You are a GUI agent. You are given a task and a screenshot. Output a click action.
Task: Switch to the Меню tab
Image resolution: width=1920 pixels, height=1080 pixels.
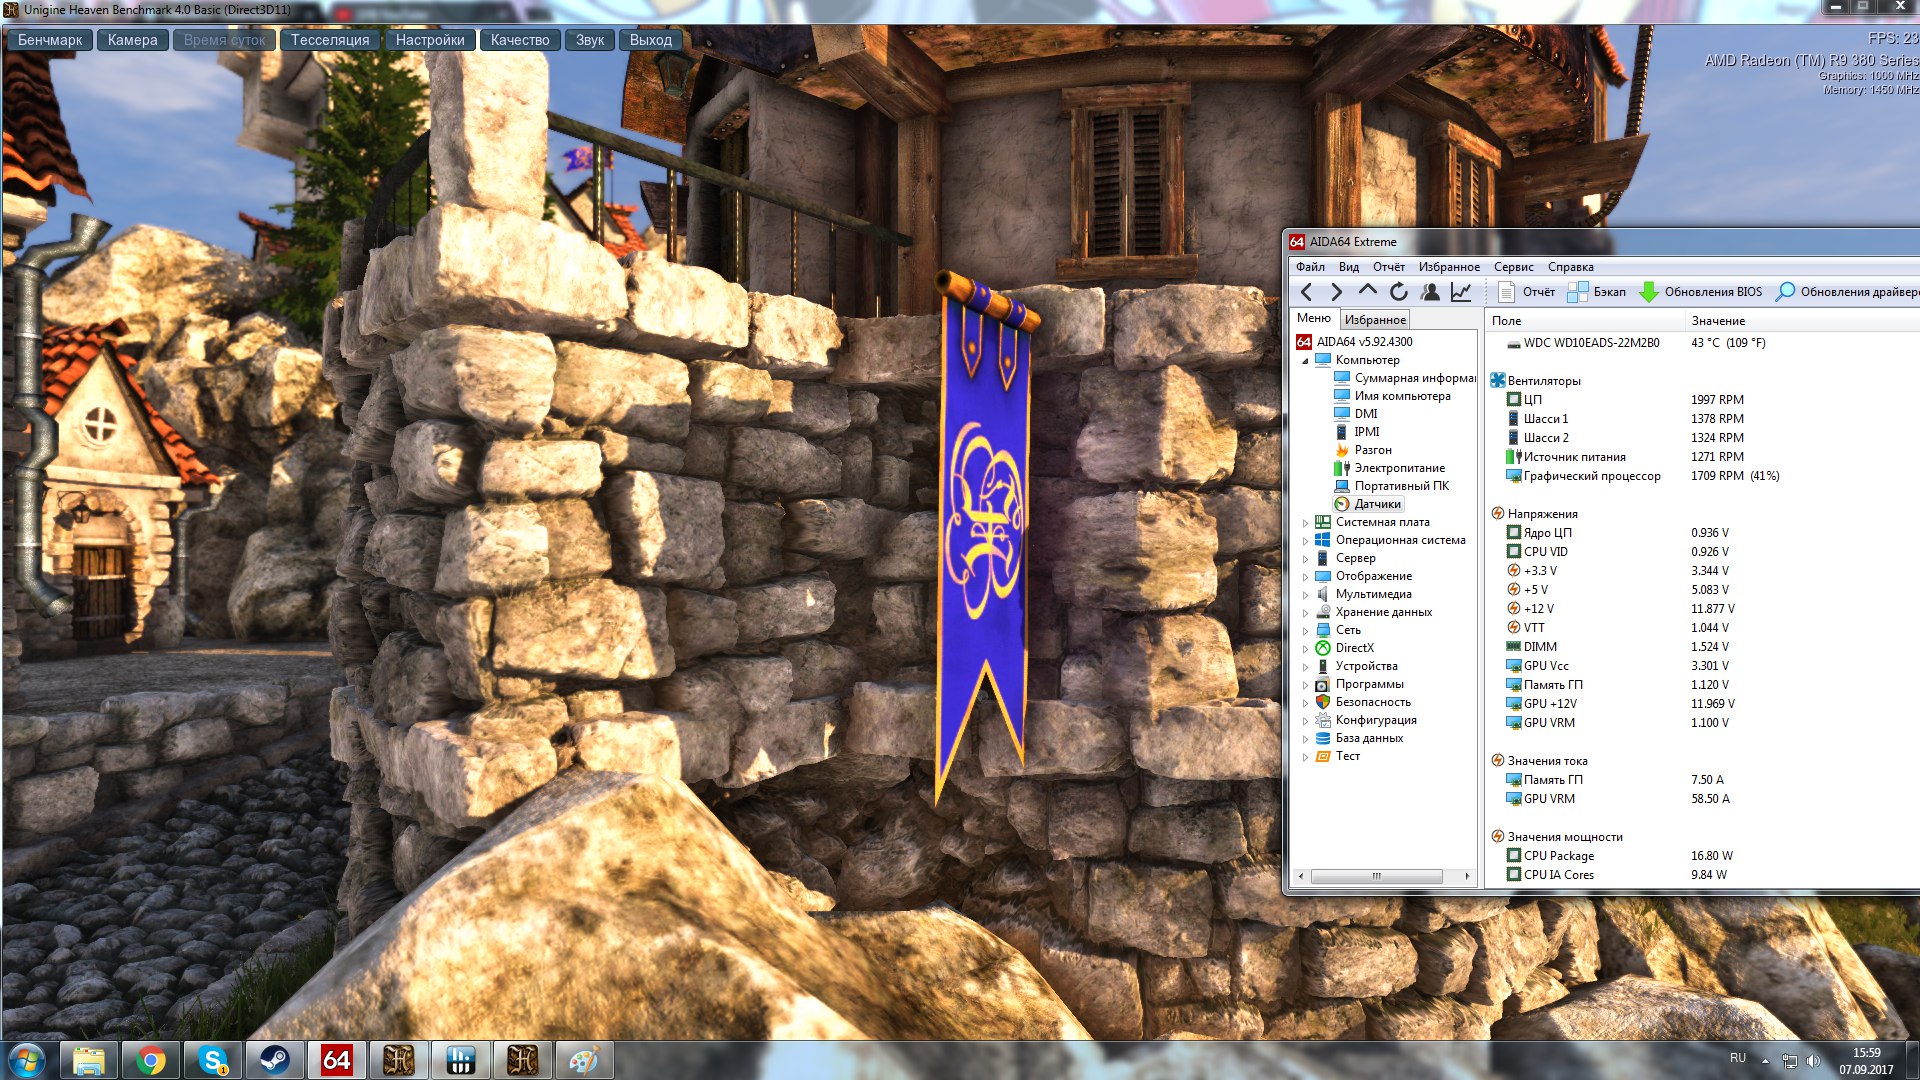(x=1314, y=318)
